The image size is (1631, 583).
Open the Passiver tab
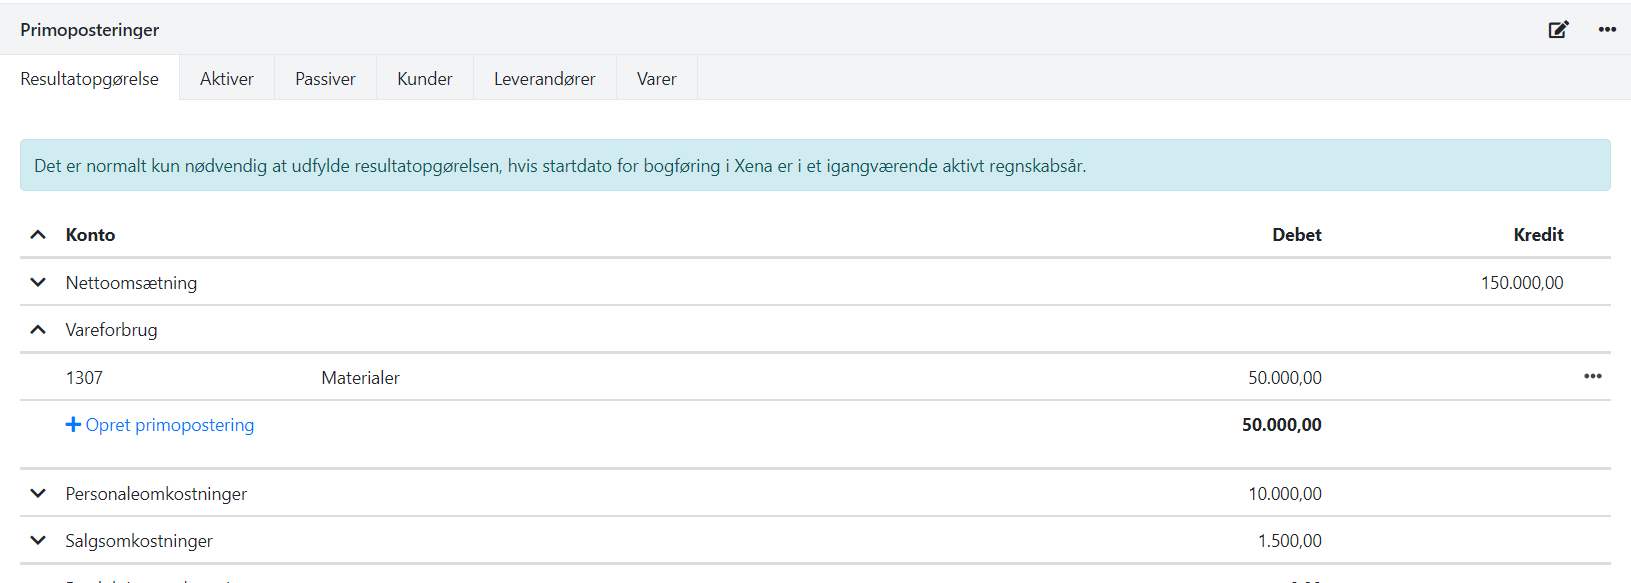[x=325, y=79]
